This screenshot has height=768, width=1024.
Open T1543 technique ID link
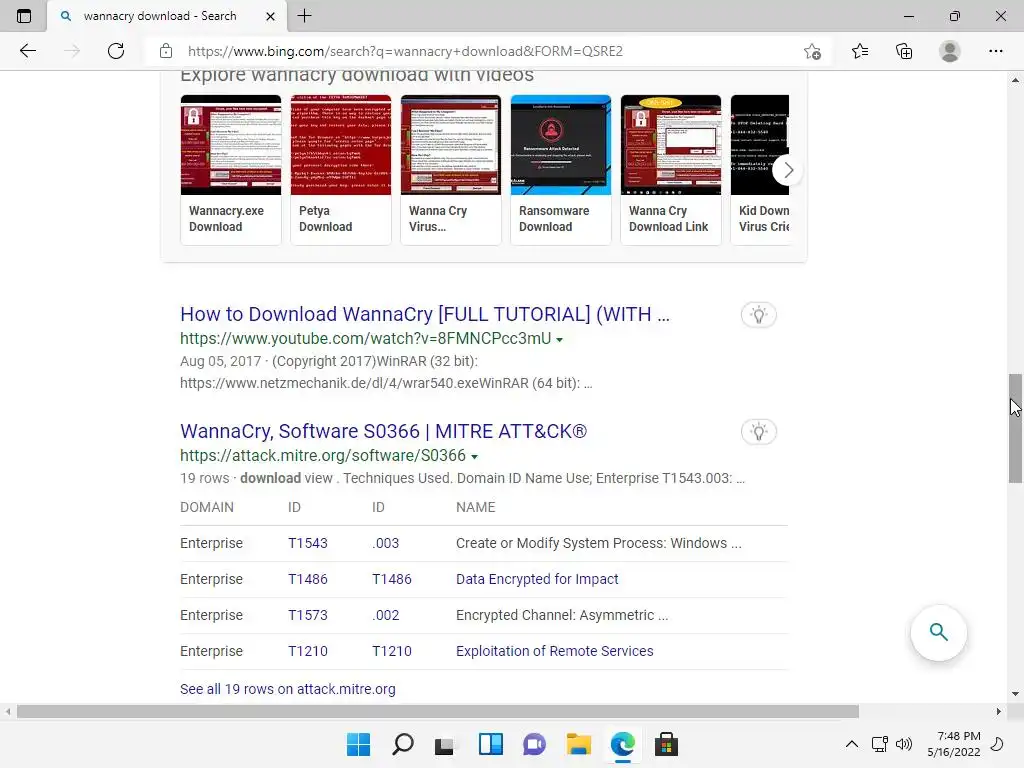(x=308, y=543)
